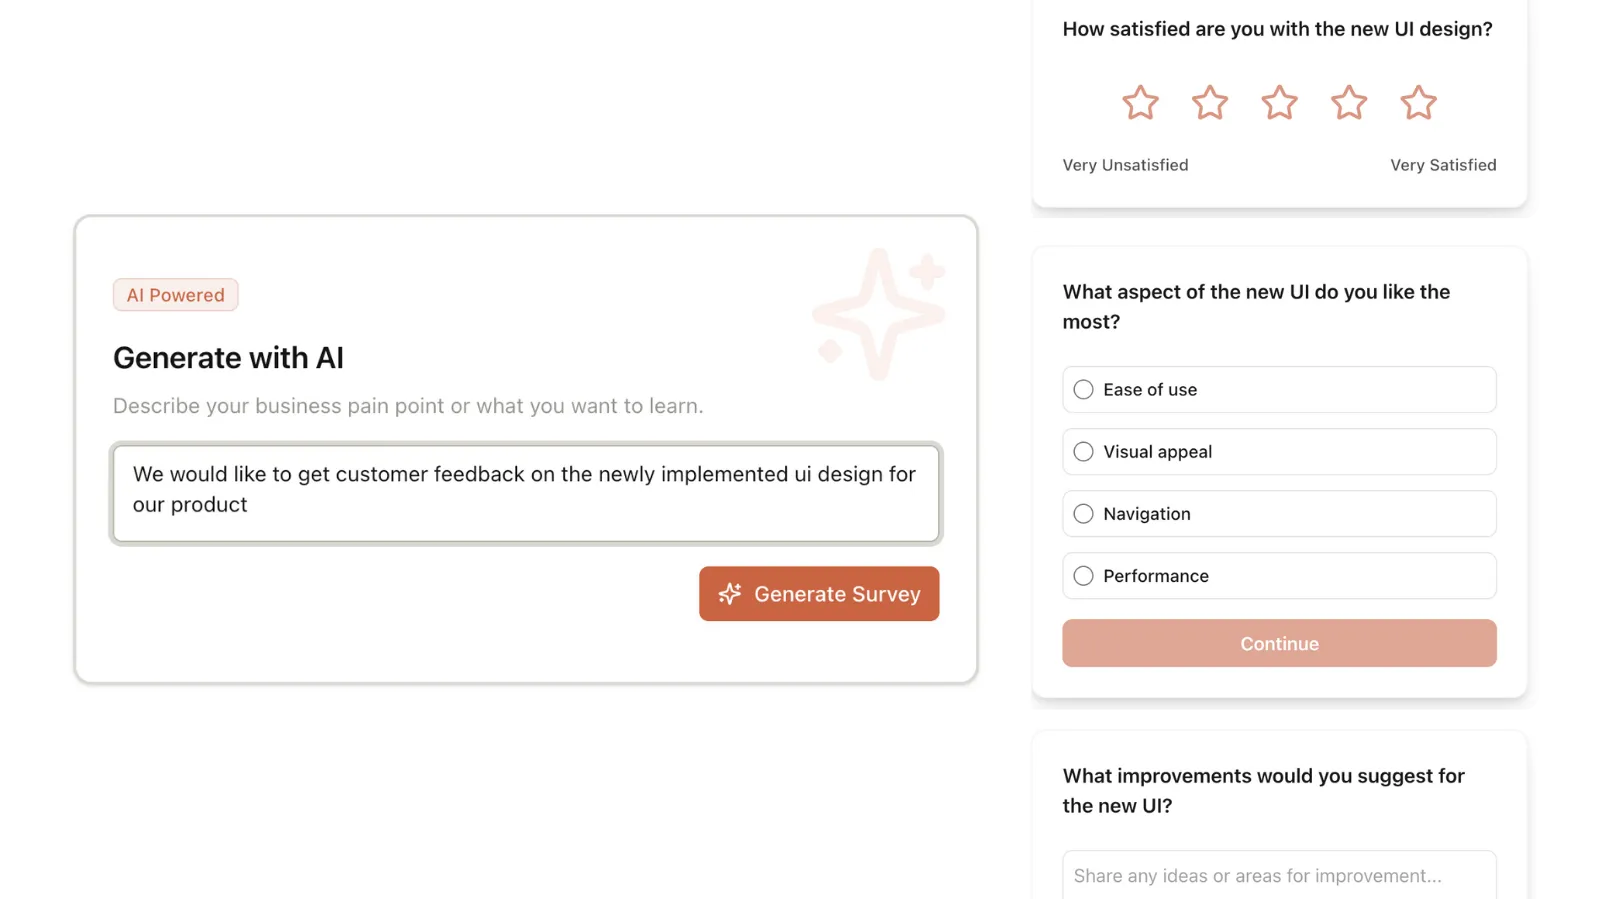Select the Visual appeal radio button
The image size is (1598, 899).
pos(1083,452)
